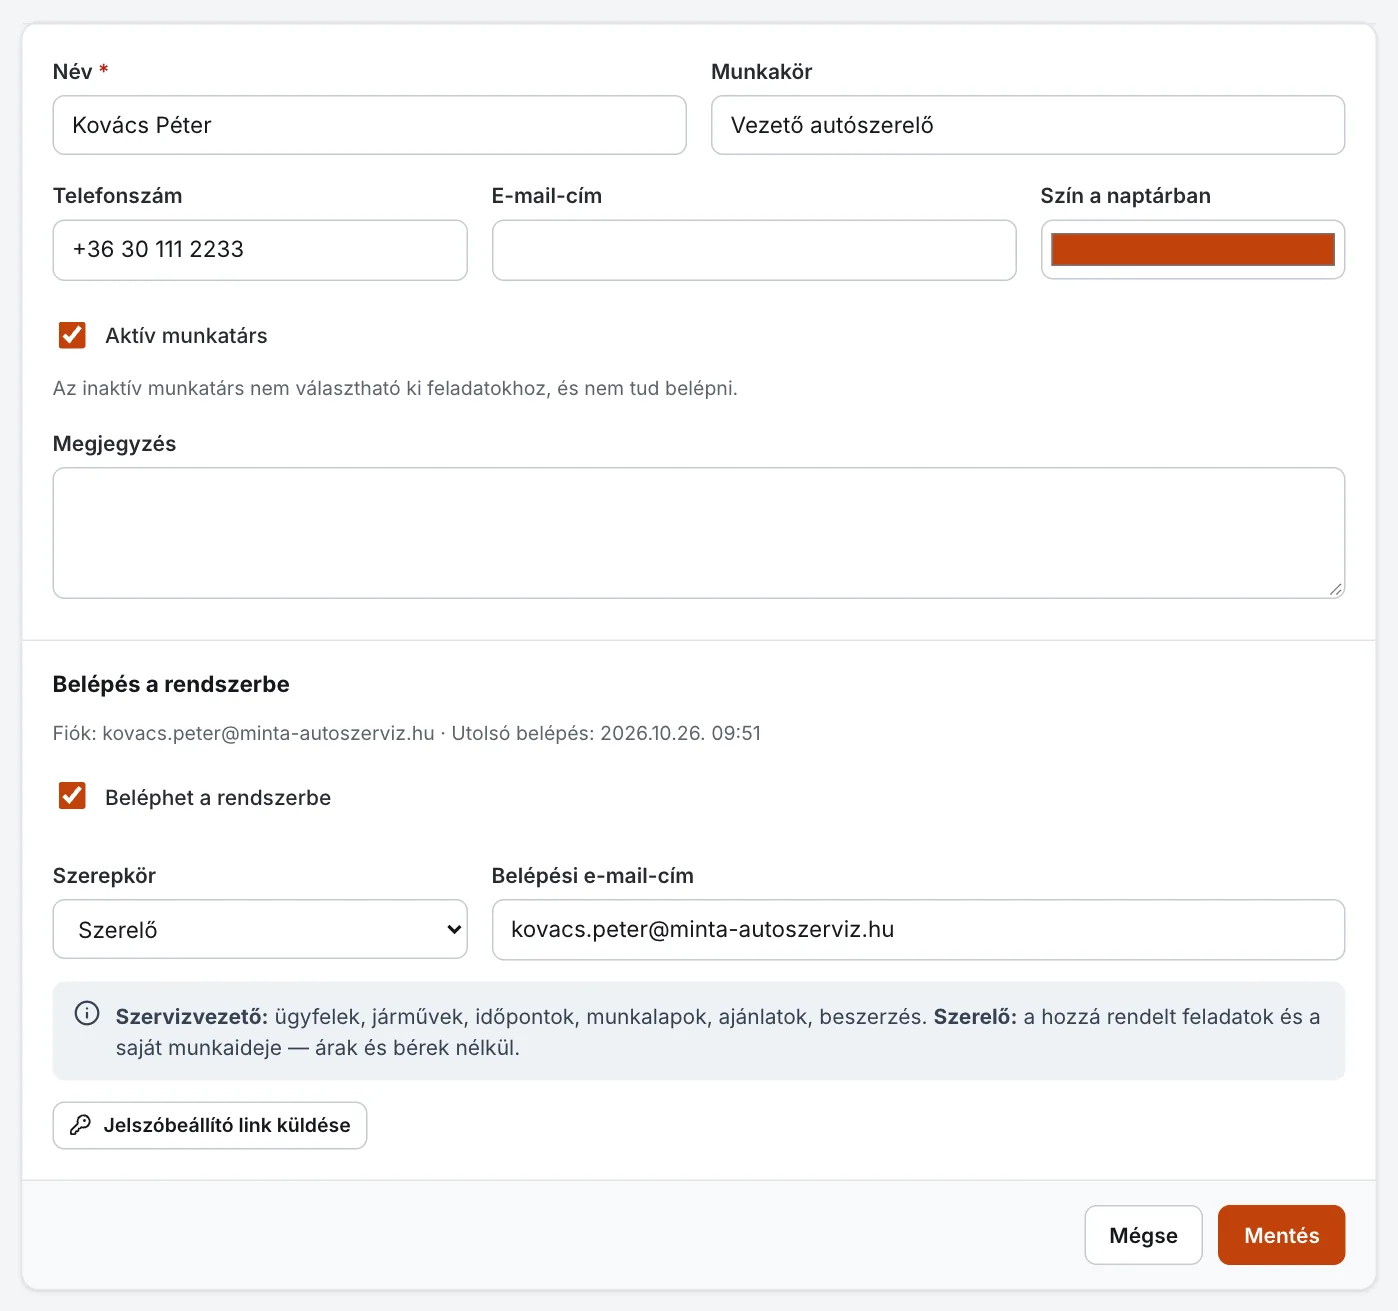Click the empty E-mail-cím field
The image size is (1398, 1311).
click(x=754, y=250)
